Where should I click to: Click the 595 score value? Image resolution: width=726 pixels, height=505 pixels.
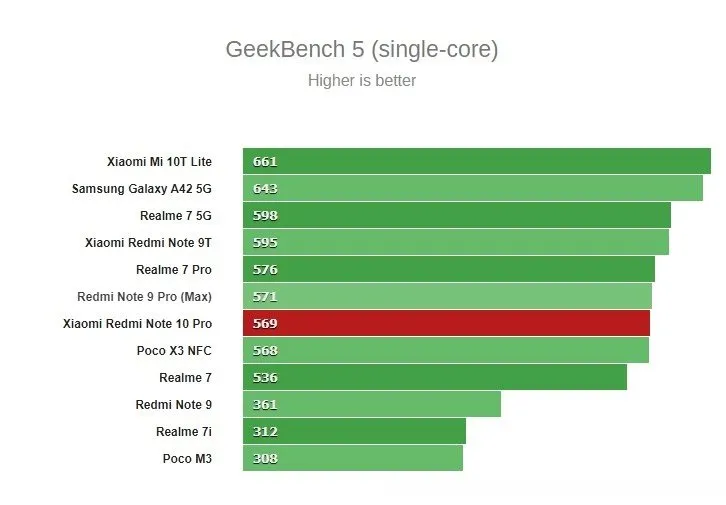(265, 242)
